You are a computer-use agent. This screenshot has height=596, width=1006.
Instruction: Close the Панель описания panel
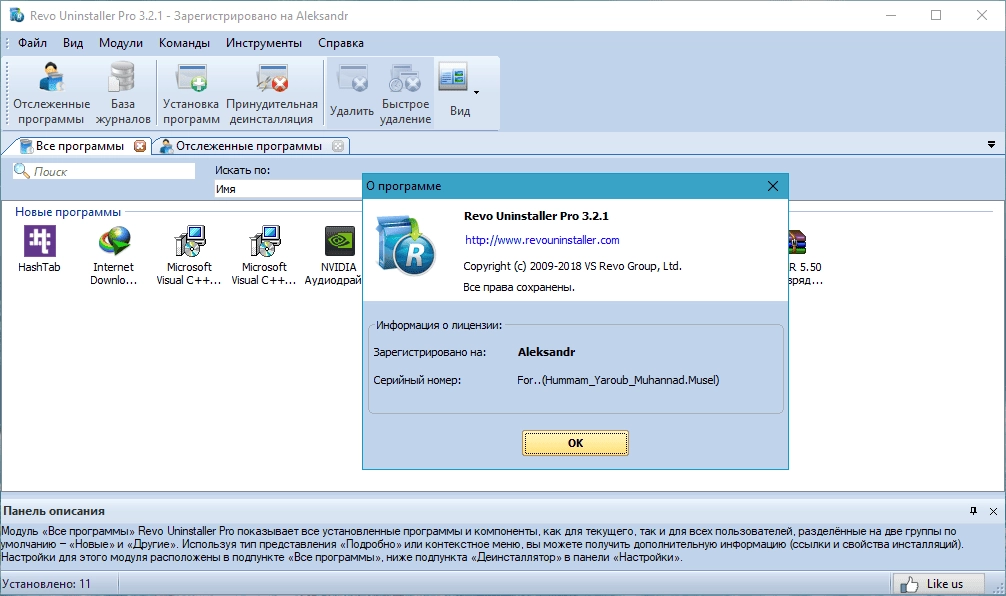point(993,511)
